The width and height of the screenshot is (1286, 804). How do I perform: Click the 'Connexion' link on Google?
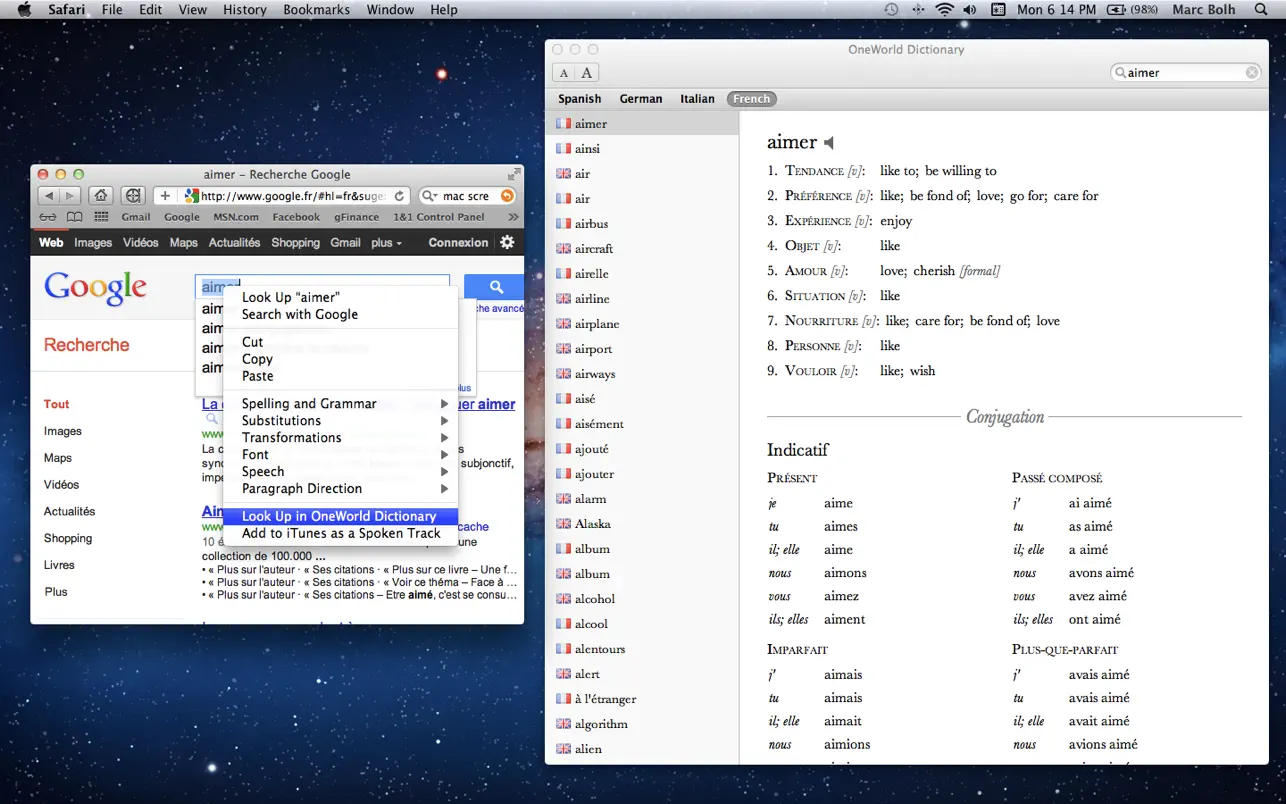[457, 242]
